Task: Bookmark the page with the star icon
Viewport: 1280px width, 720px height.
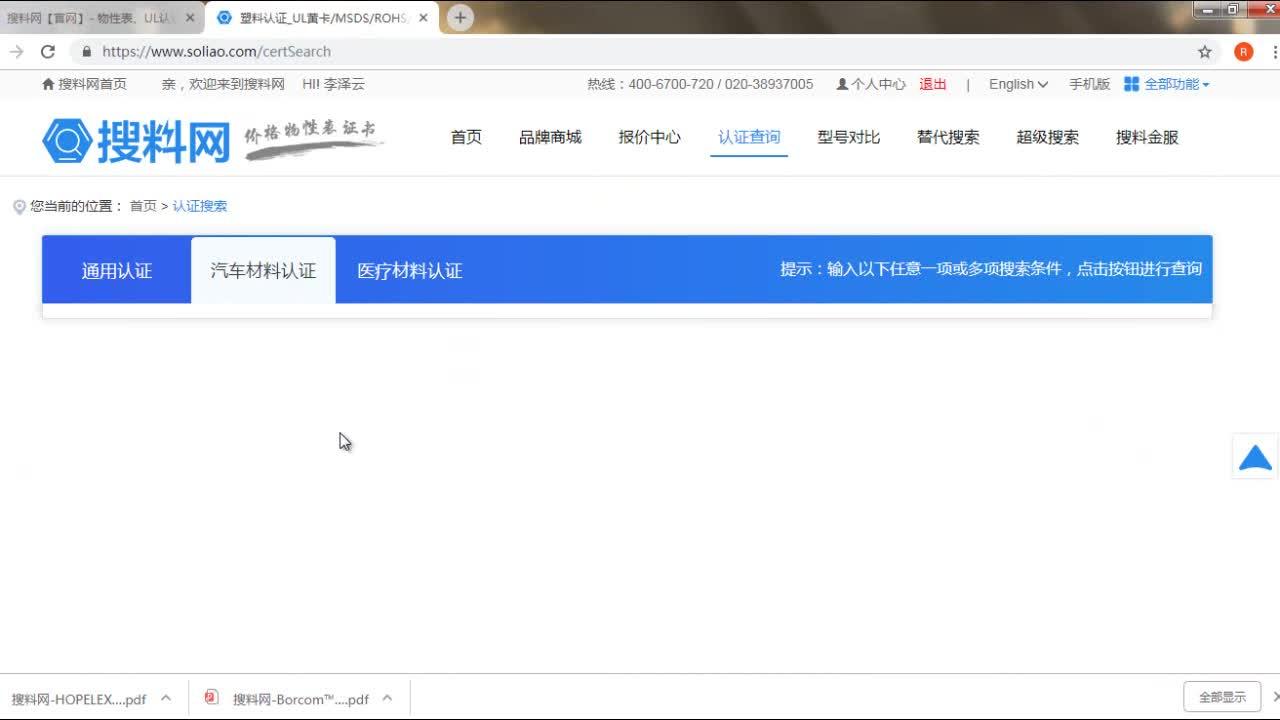Action: tap(1205, 51)
